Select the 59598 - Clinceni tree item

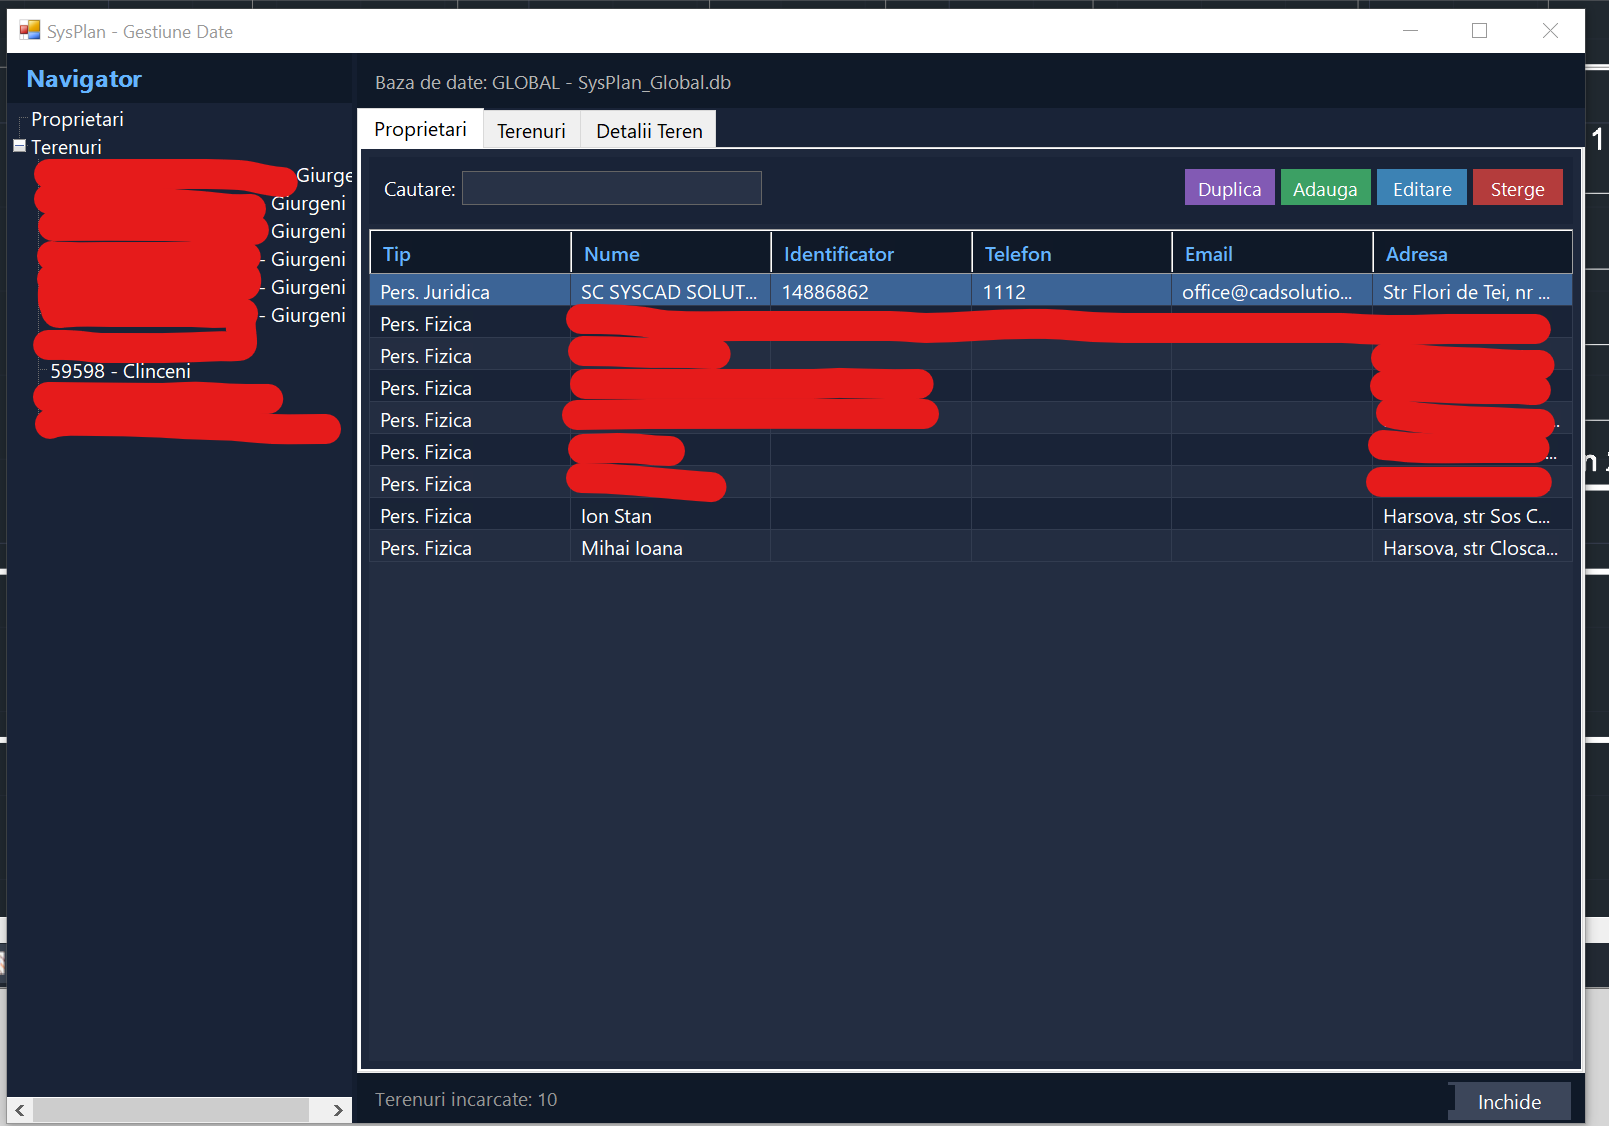tap(120, 371)
